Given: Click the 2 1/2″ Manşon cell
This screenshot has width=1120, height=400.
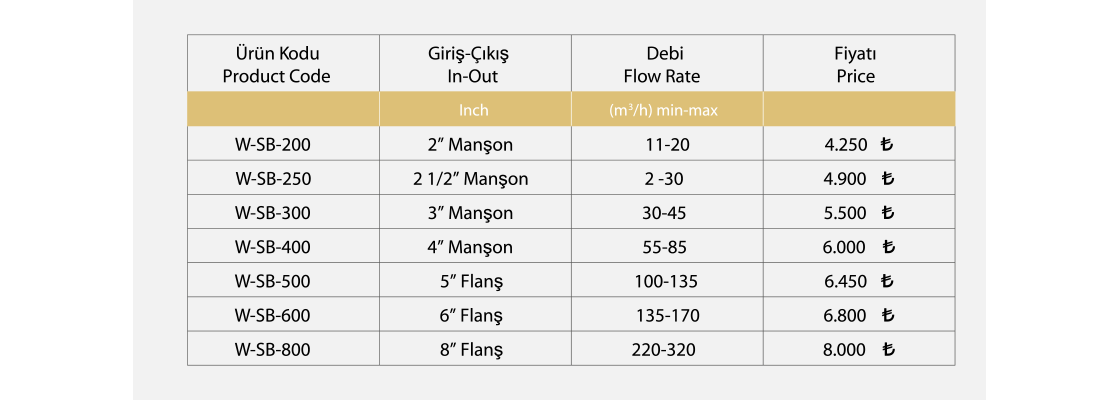Looking at the screenshot, I should point(470,179).
